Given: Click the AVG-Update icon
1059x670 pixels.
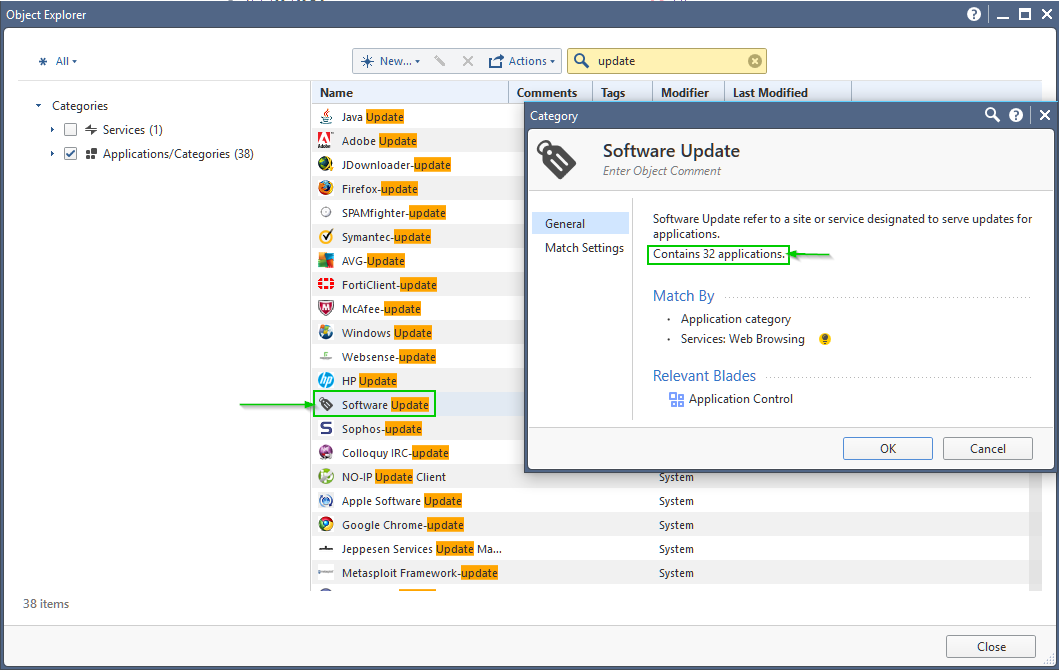Looking at the screenshot, I should (326, 261).
